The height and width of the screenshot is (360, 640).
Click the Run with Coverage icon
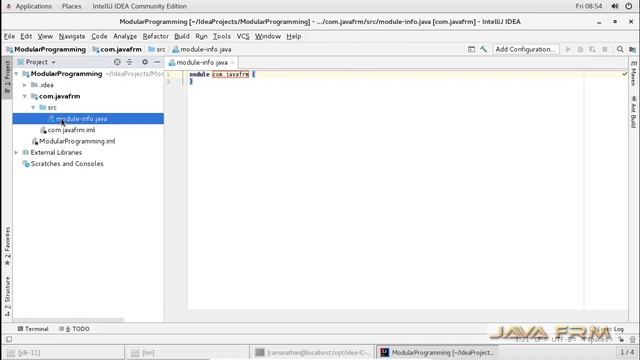click(x=592, y=49)
